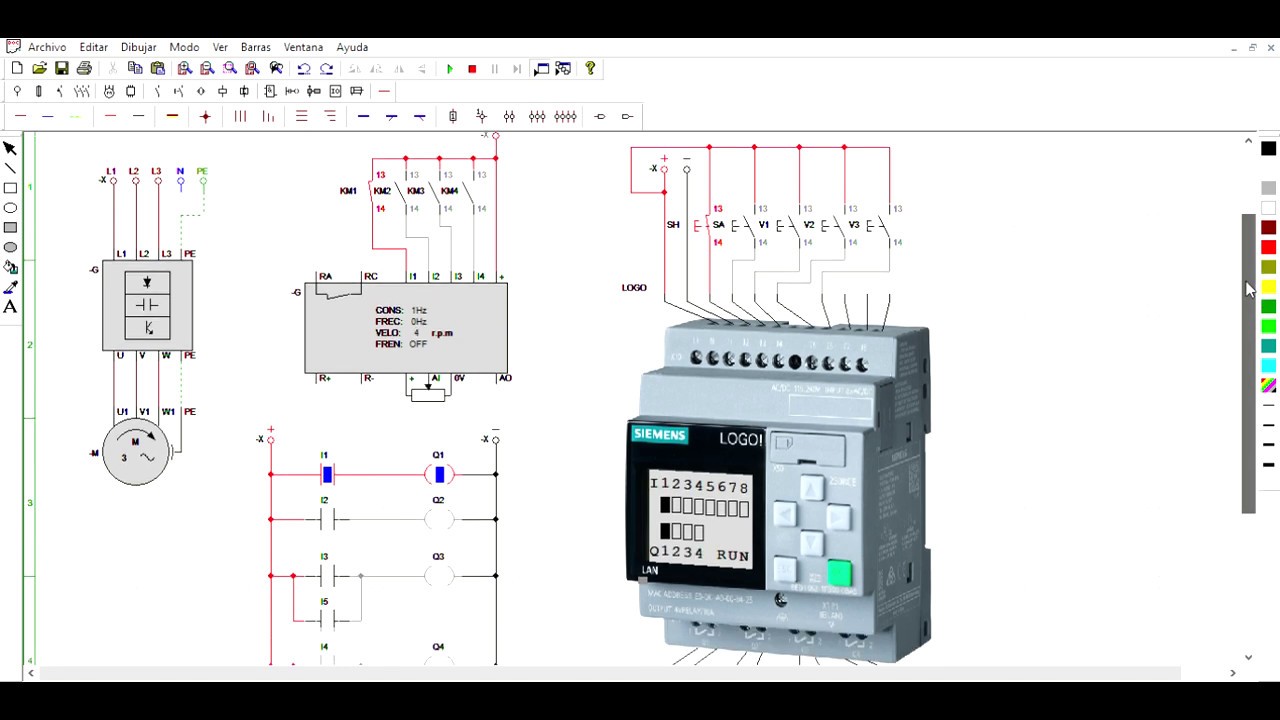The image size is (1280, 720).
Task: Choose the thinnest line width option
Action: click(1268, 406)
